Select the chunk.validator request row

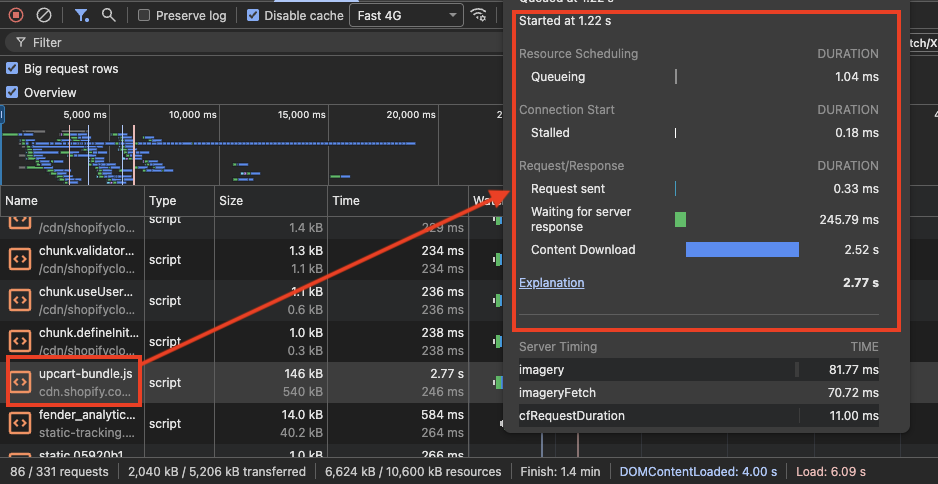(251, 260)
